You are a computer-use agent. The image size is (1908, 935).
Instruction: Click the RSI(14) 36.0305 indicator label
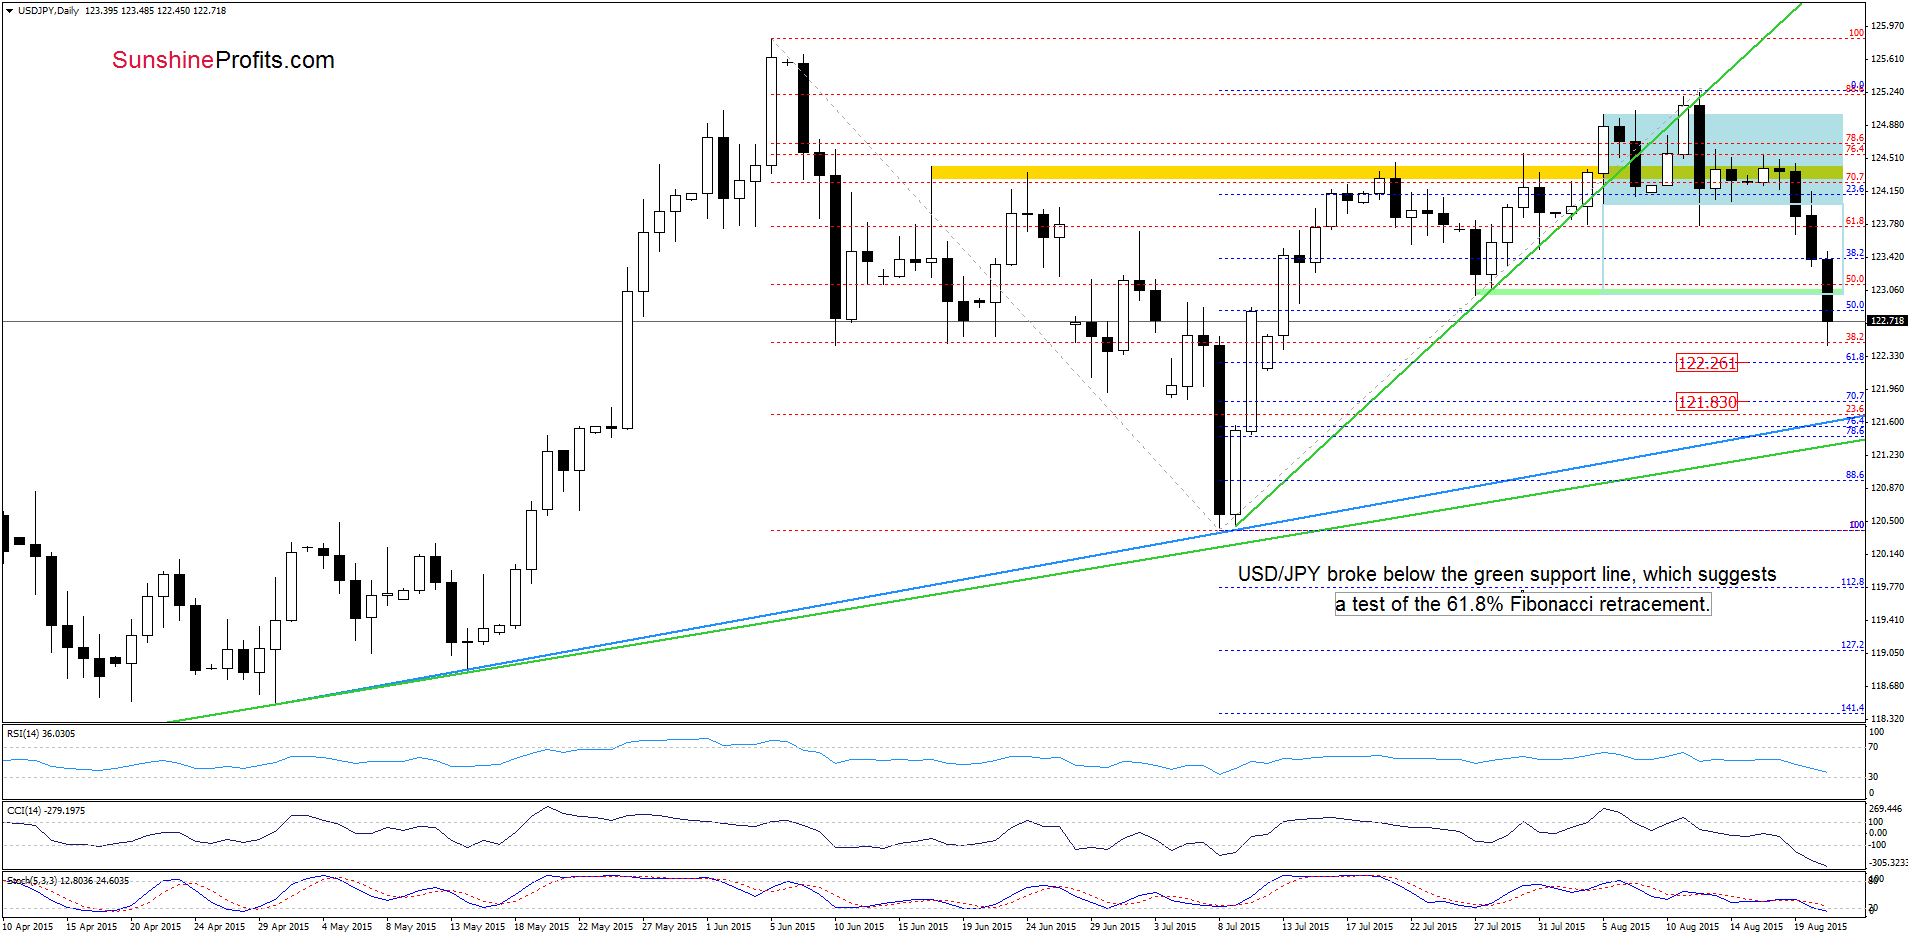point(41,734)
